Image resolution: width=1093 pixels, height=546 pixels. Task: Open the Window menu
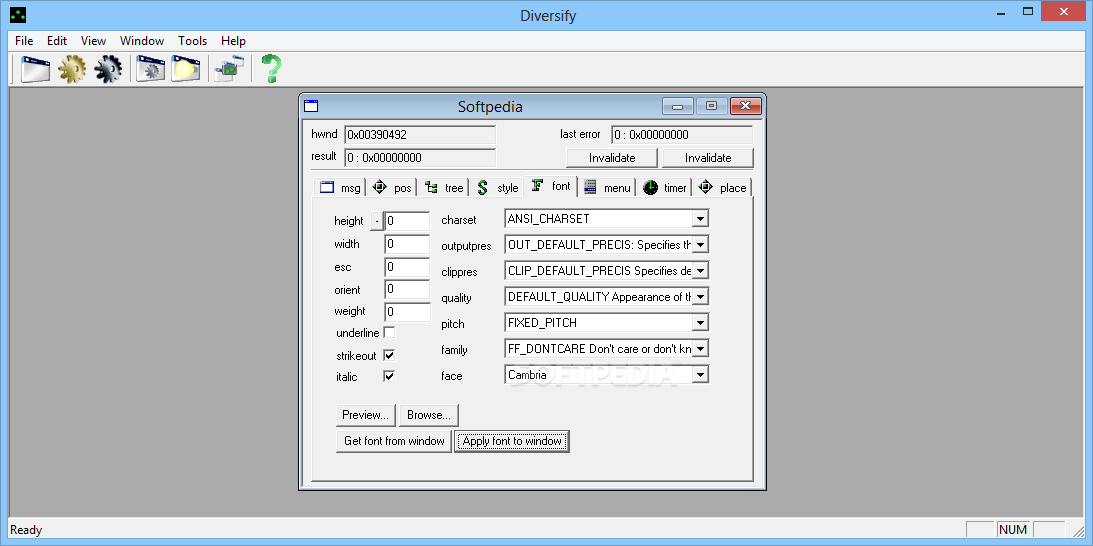coord(142,40)
